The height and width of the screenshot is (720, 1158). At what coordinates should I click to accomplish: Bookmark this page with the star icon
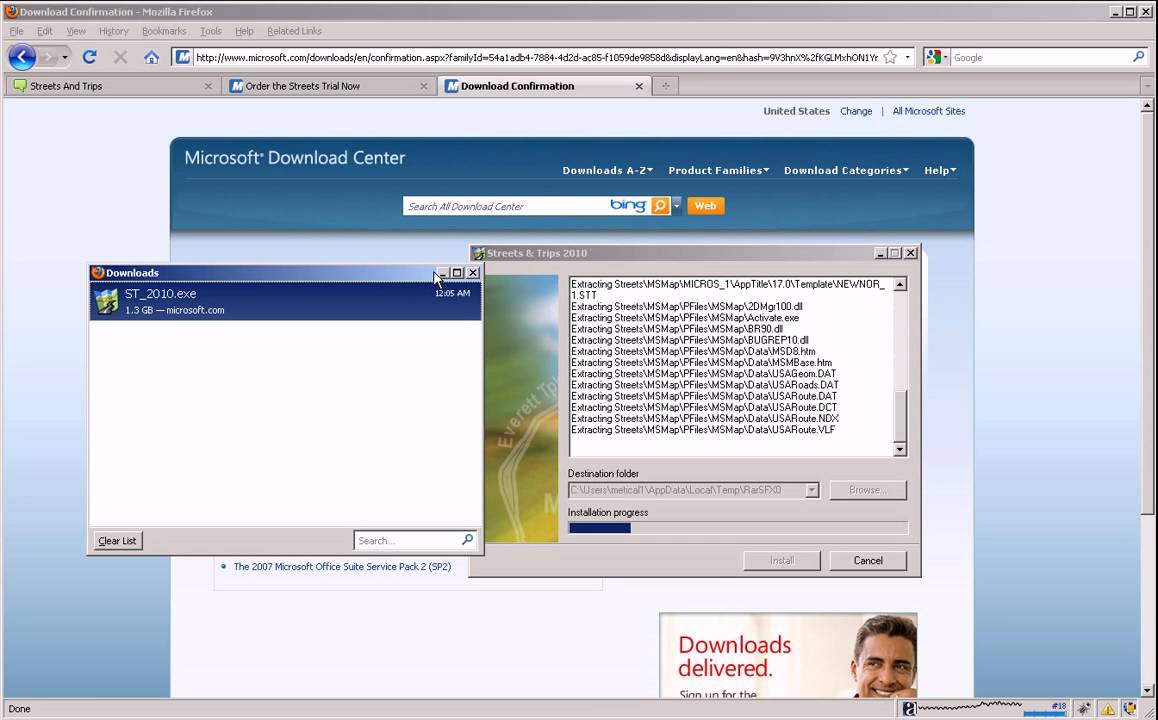click(x=891, y=57)
